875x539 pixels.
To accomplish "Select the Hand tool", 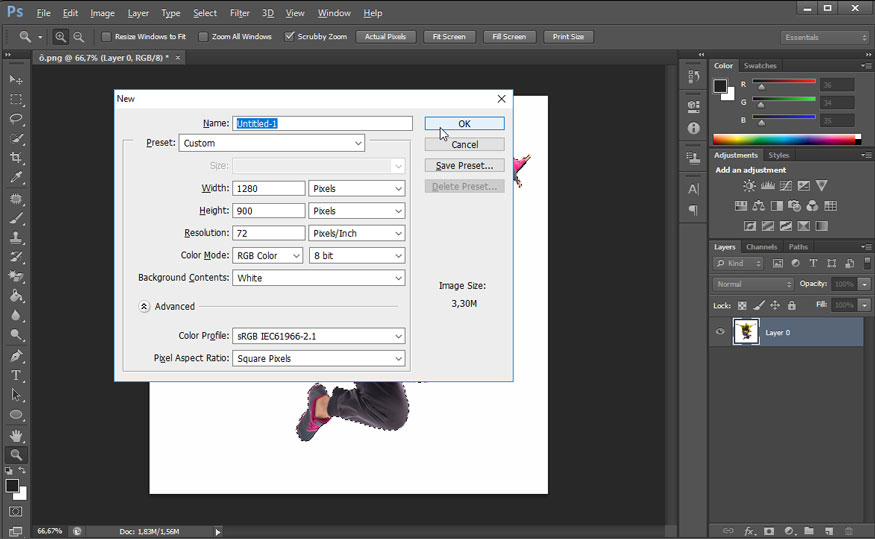I will (16, 435).
